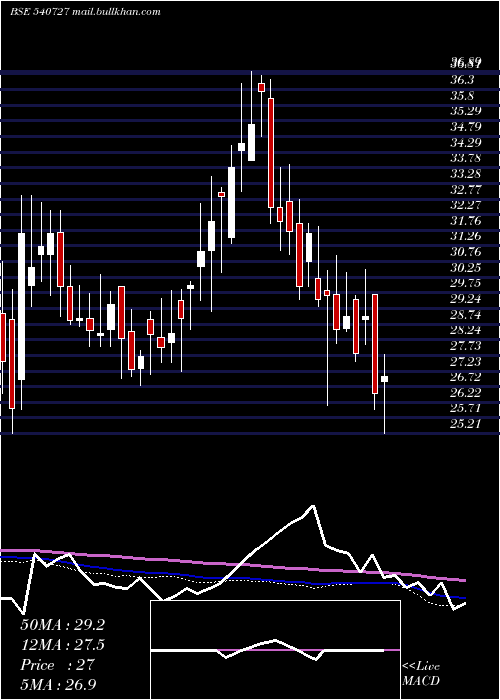
Task: Select the 26.72 price axis label
Action: click(466, 377)
